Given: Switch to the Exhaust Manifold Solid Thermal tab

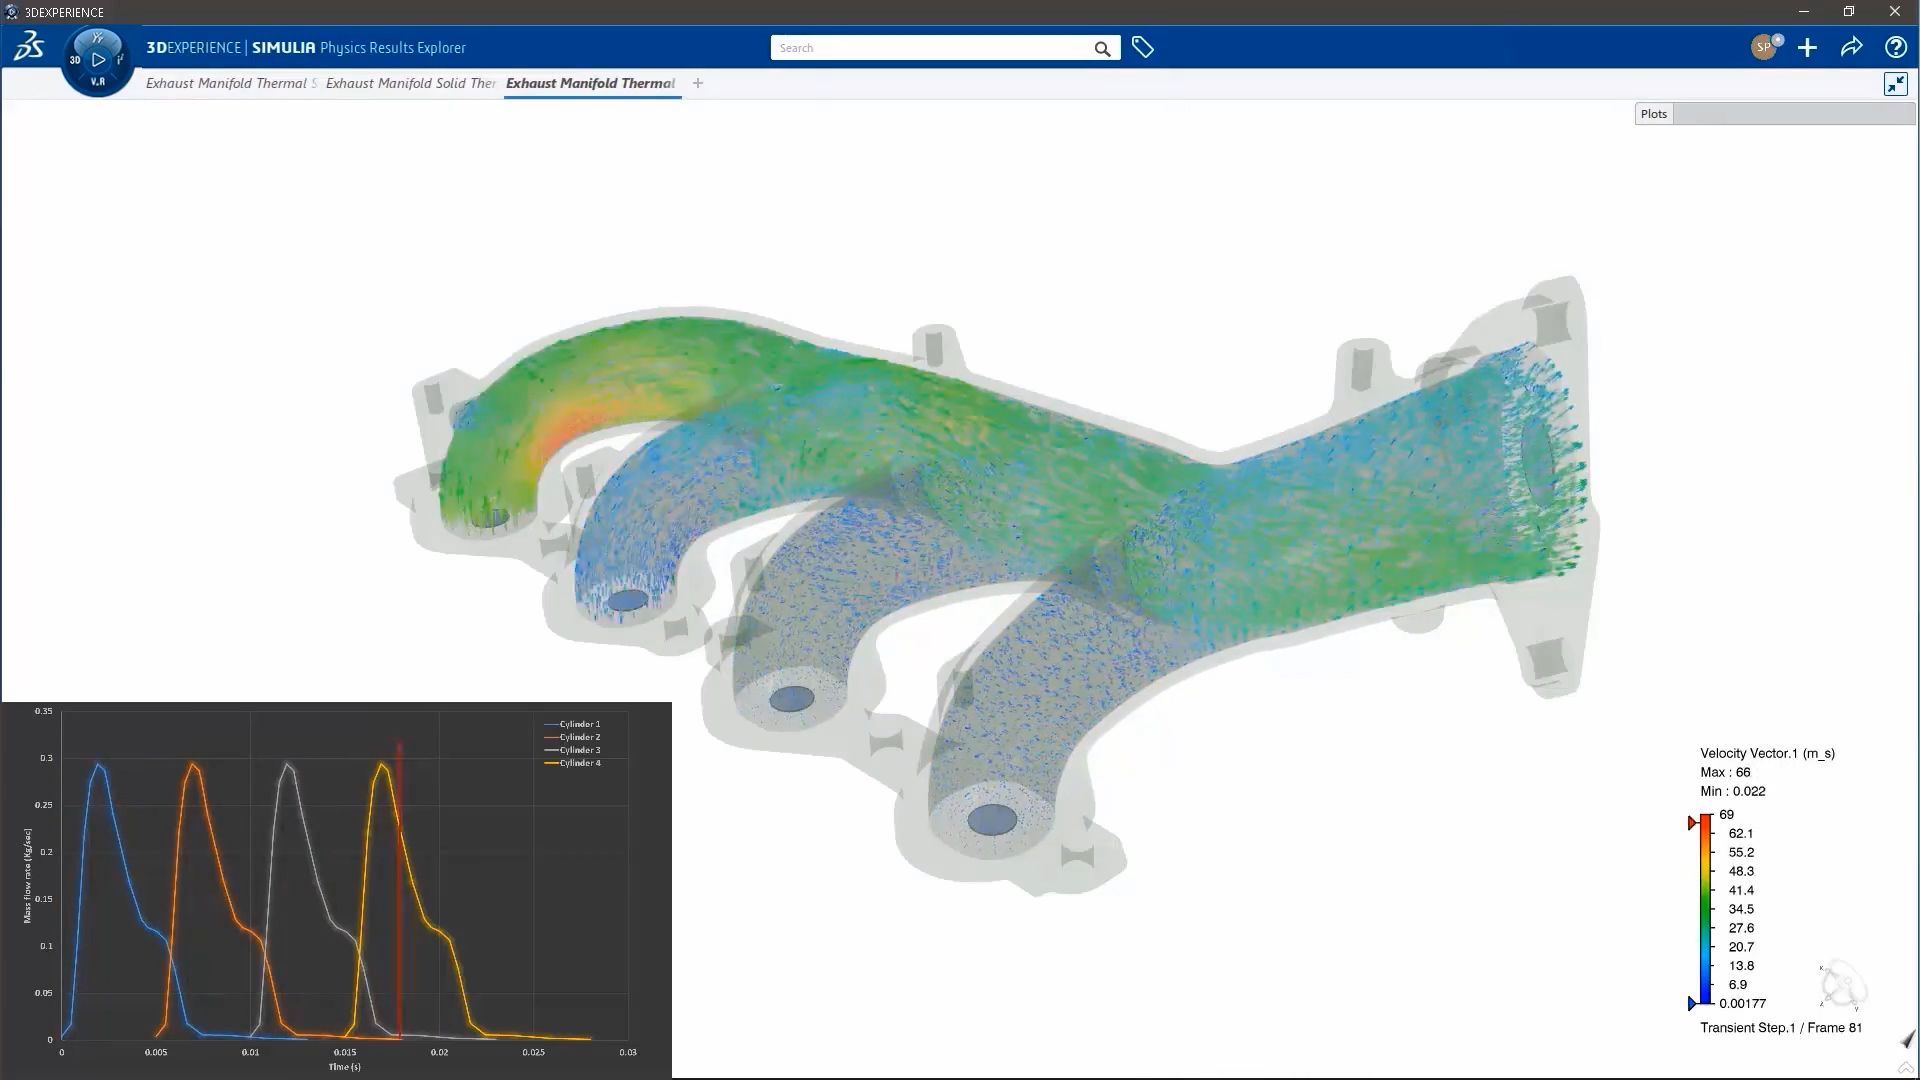Looking at the screenshot, I should (410, 83).
